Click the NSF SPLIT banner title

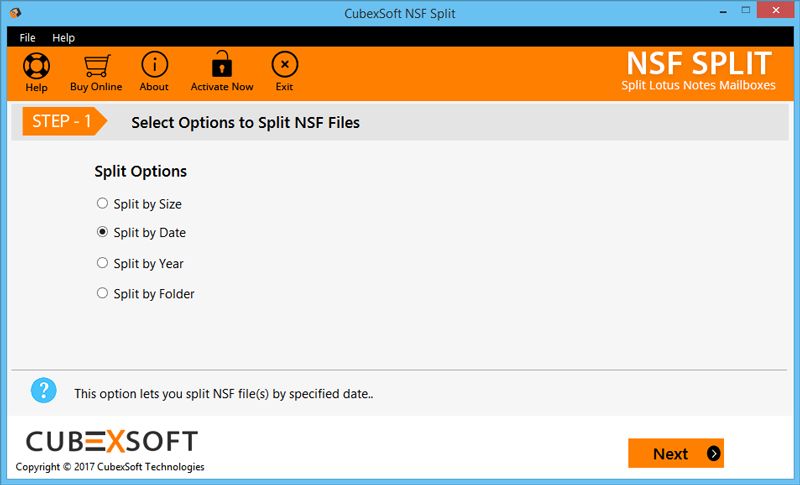click(699, 63)
